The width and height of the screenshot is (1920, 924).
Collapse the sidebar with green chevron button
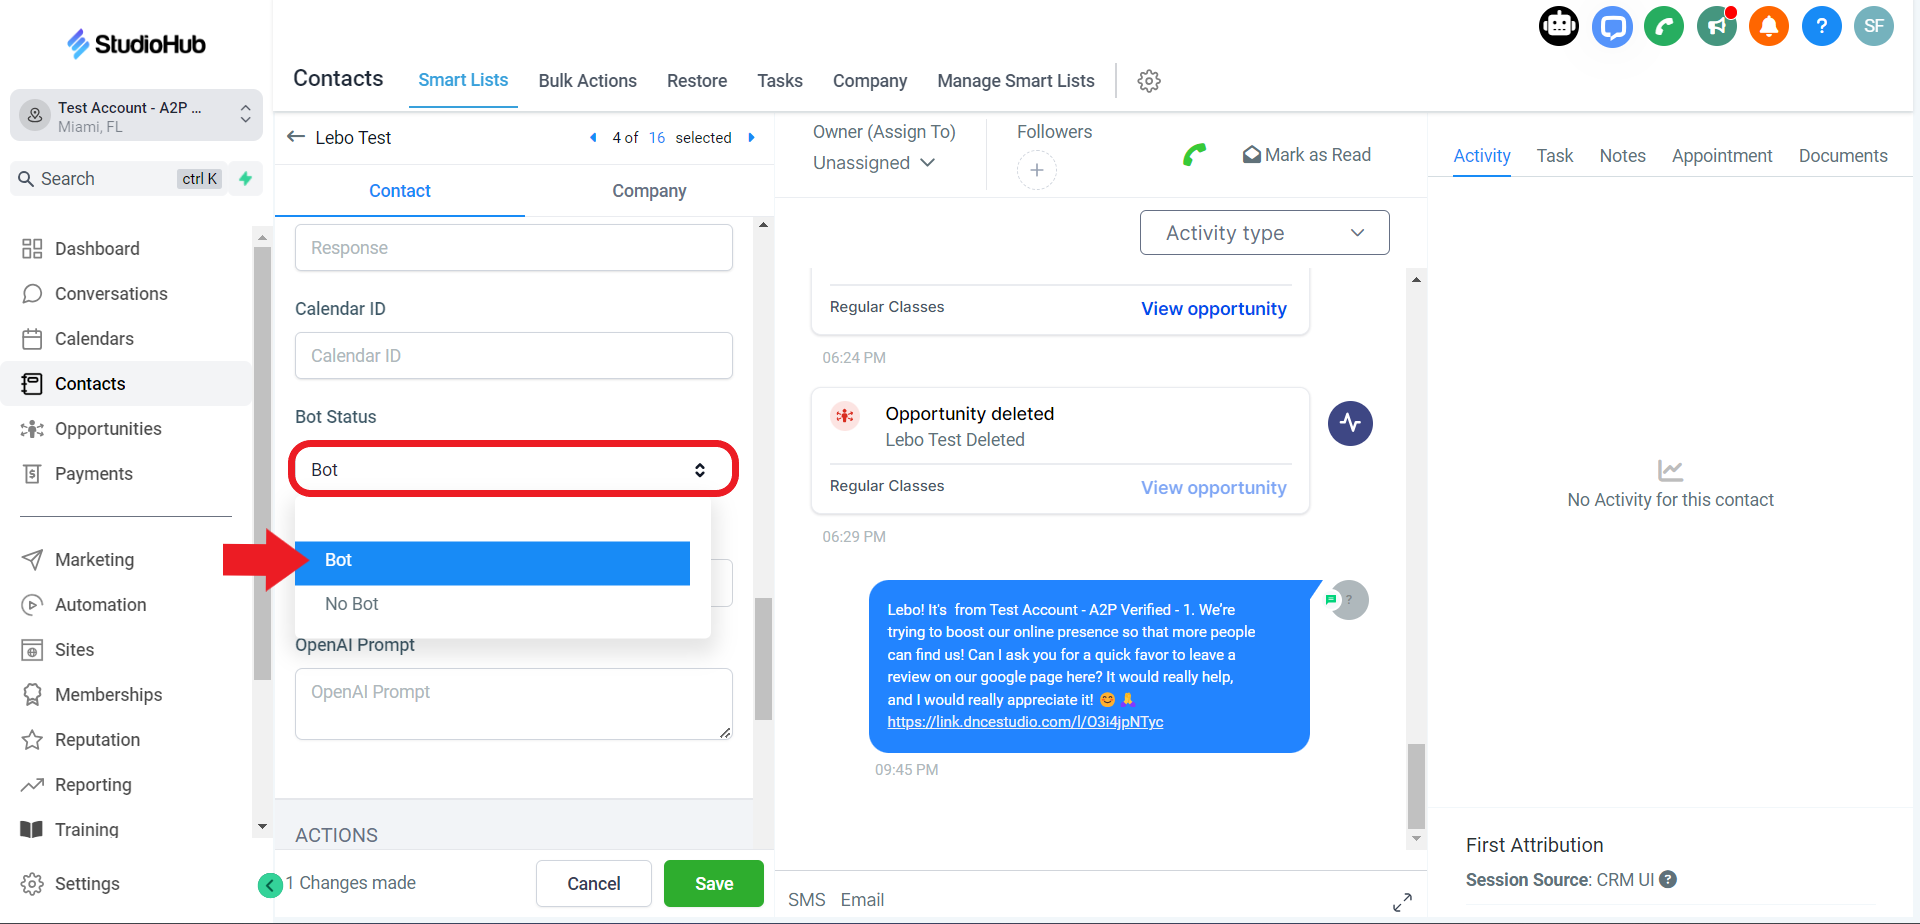point(270,885)
